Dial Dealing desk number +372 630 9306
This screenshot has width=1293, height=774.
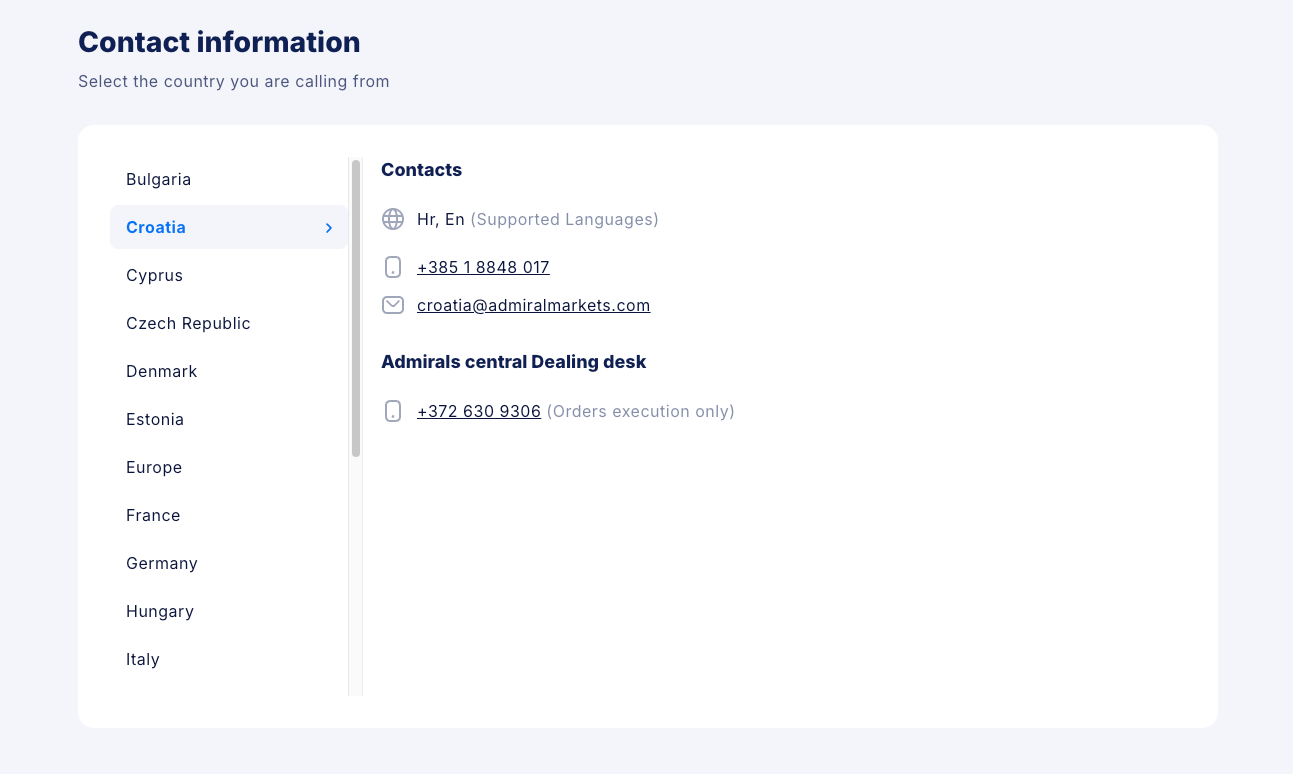pyautogui.click(x=478, y=411)
